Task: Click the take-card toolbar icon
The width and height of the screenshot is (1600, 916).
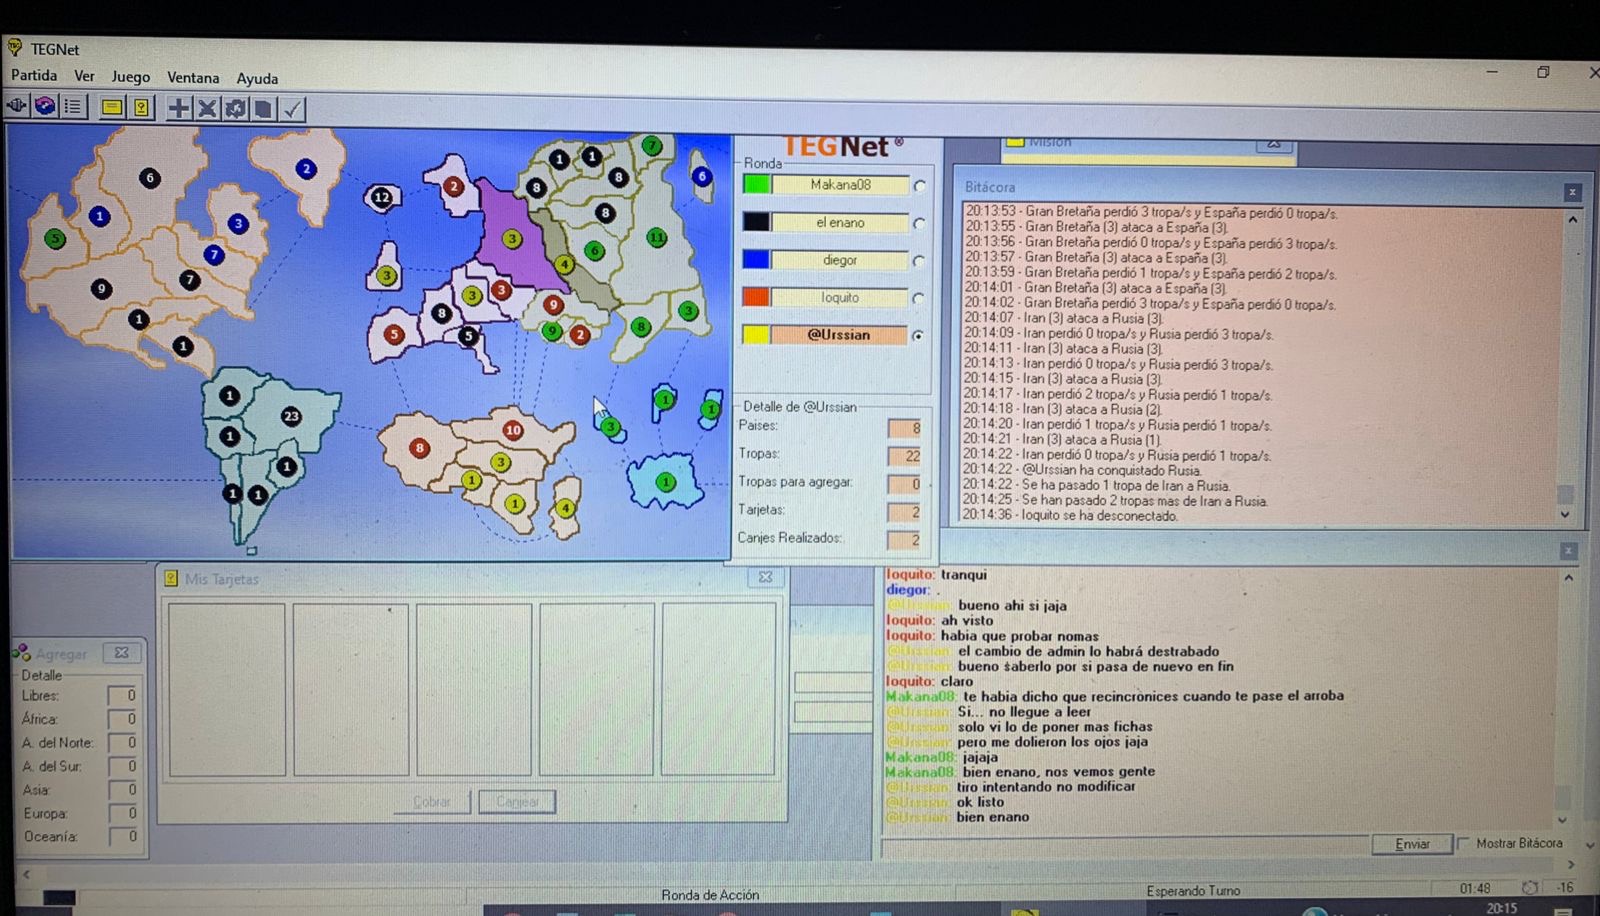Action: click(263, 109)
